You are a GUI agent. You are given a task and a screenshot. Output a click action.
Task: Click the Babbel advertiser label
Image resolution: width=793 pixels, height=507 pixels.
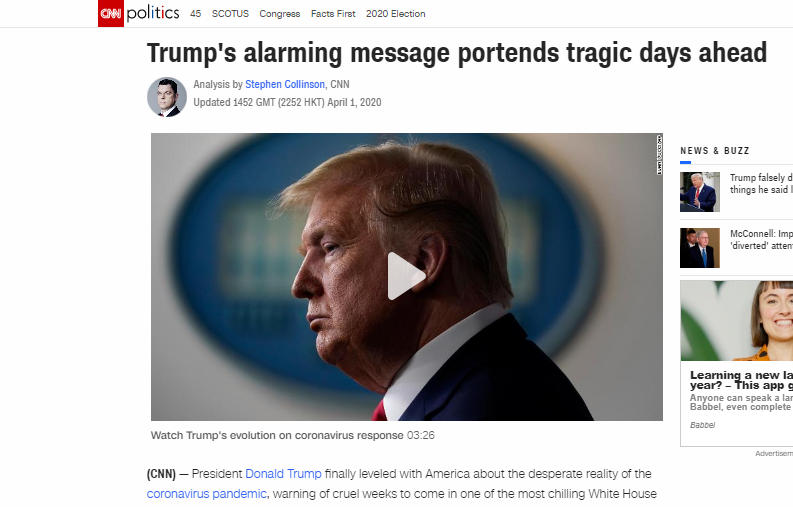pyautogui.click(x=702, y=425)
